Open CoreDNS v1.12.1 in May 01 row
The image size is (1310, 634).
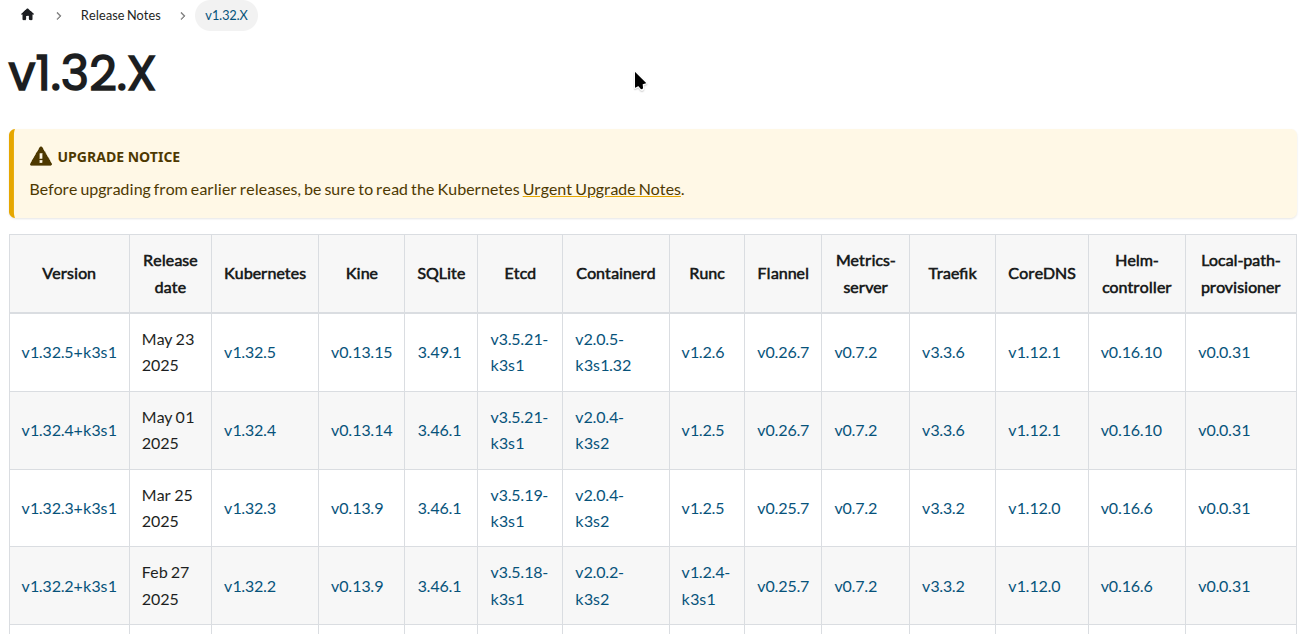point(1034,430)
